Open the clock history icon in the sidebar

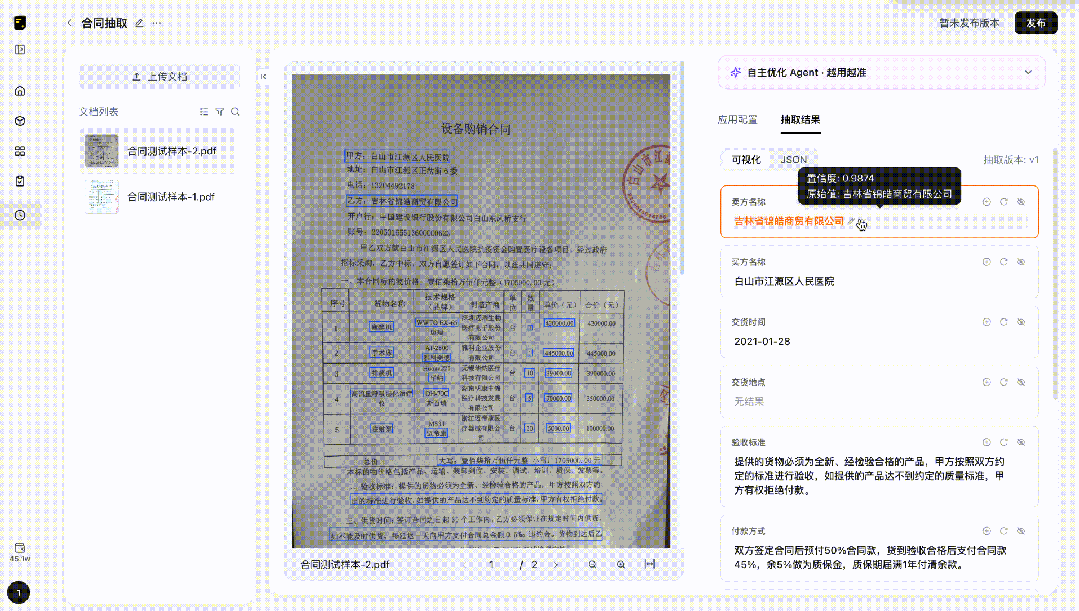click(x=20, y=215)
